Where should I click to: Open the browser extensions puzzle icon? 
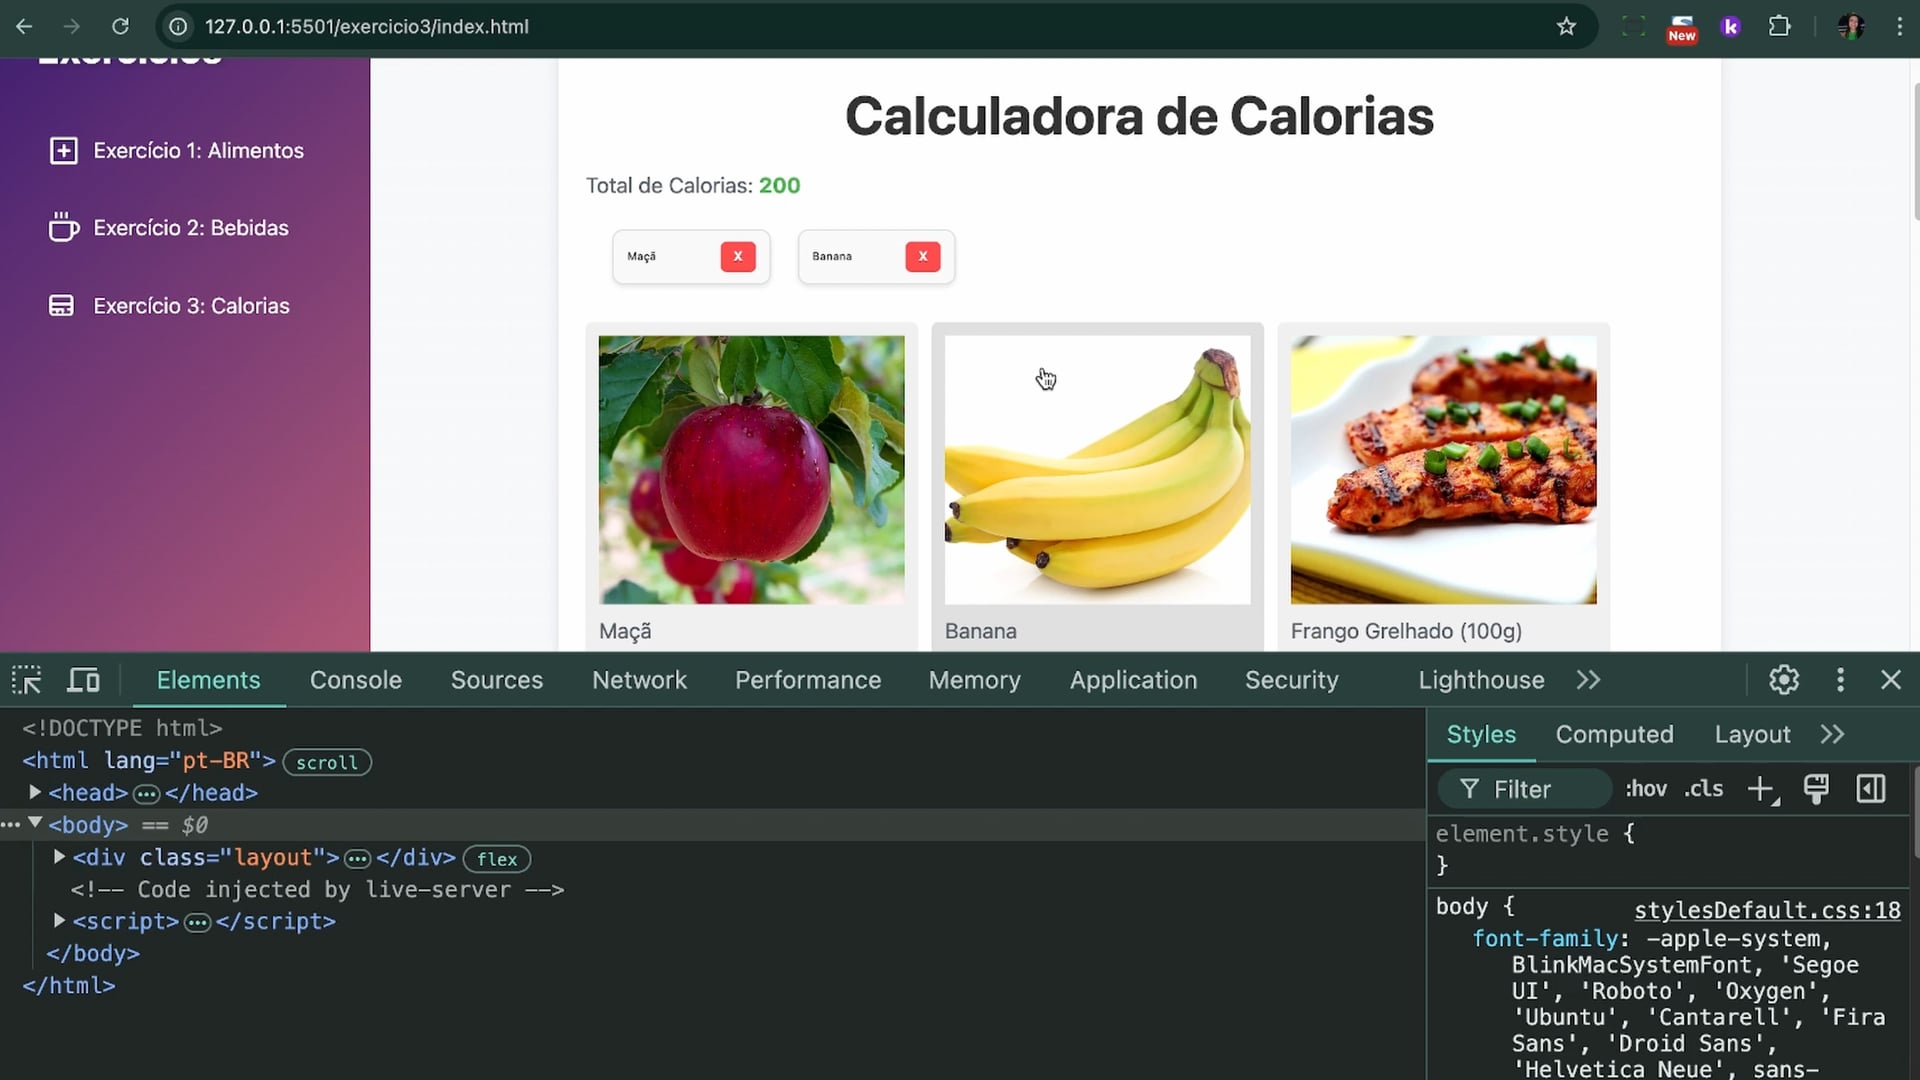point(1780,27)
